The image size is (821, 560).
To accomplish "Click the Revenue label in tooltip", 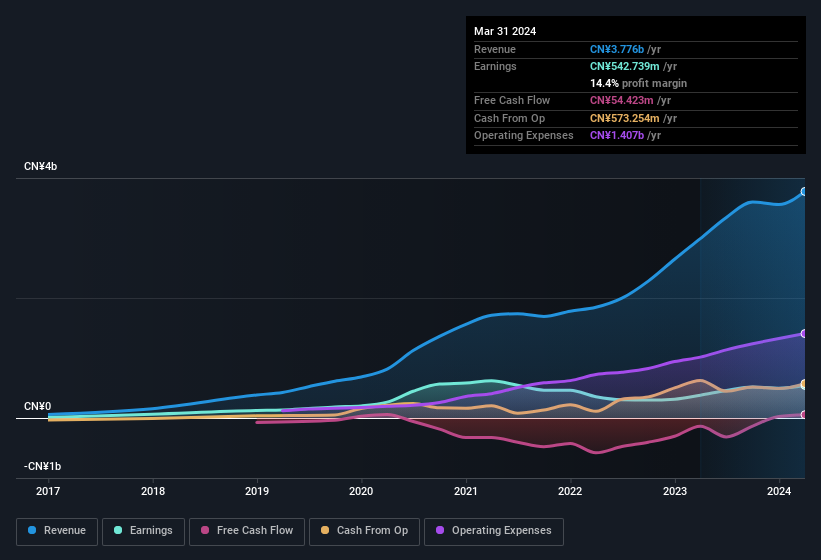I will point(495,49).
